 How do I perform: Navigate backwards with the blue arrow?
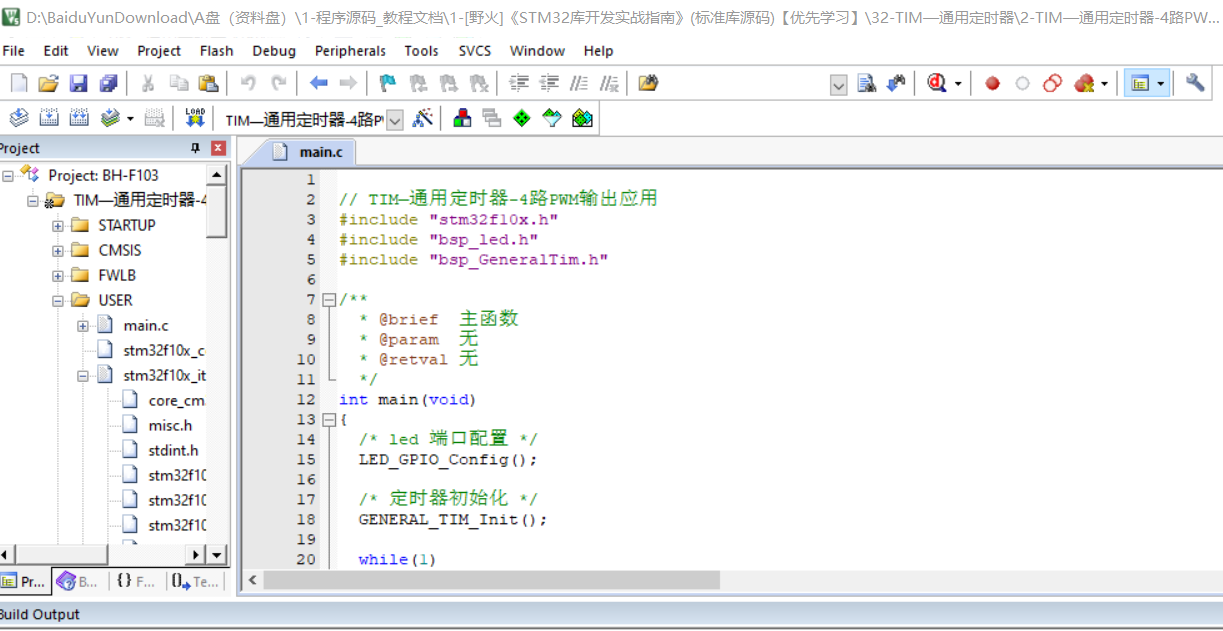click(318, 84)
